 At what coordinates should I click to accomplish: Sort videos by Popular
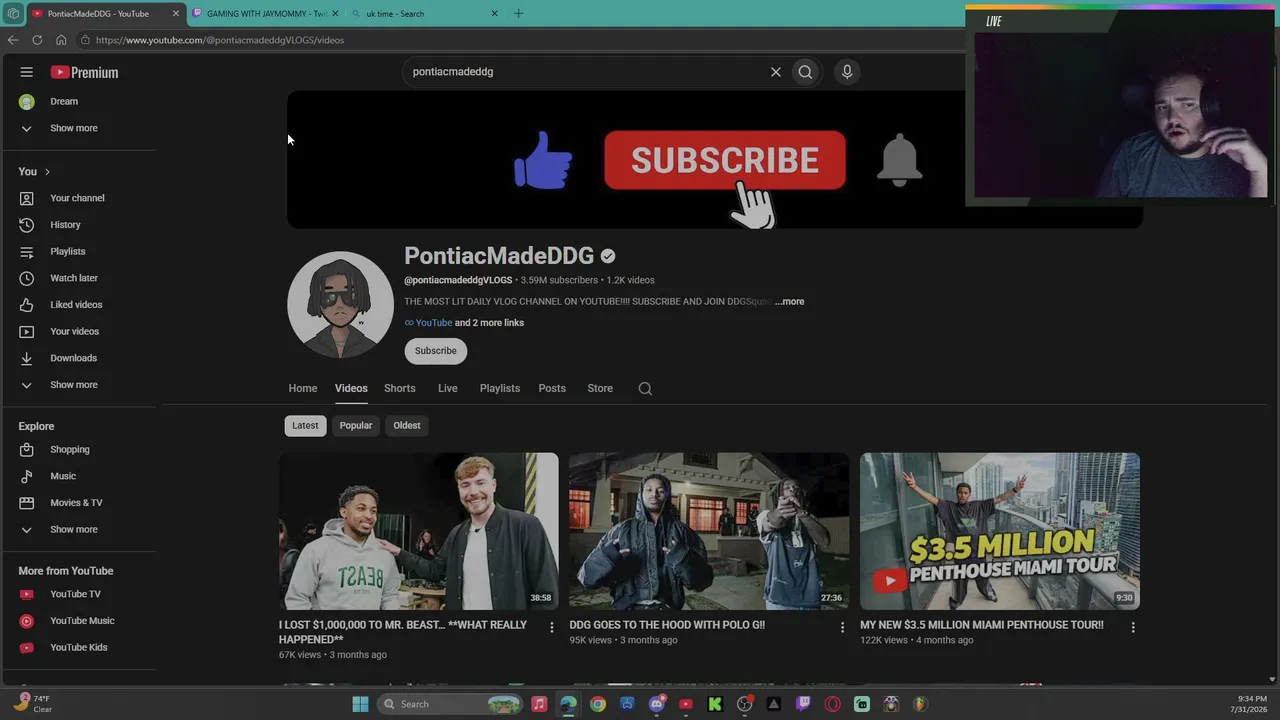point(356,426)
